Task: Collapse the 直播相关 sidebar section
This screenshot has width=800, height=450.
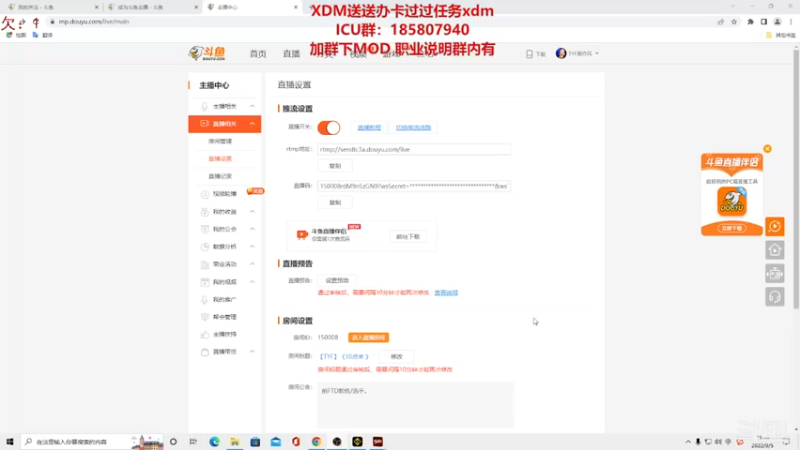Action: click(x=224, y=123)
